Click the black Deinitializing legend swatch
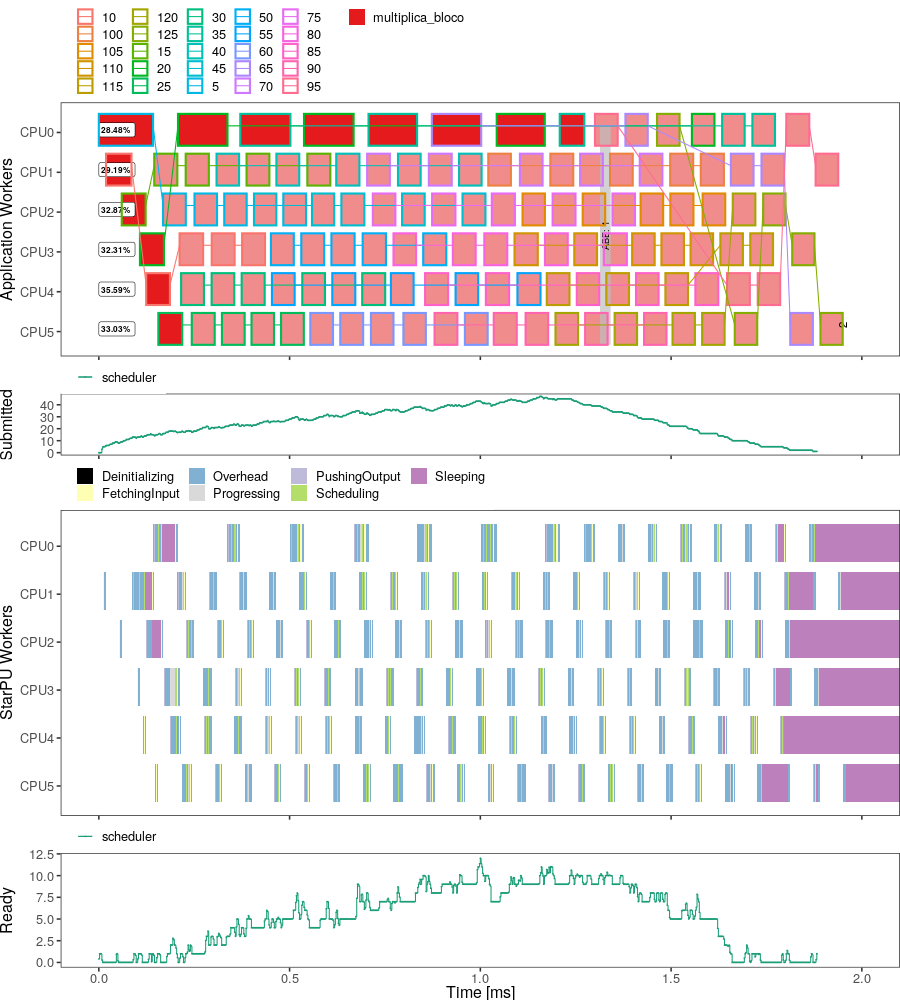900x1000 pixels. (86, 477)
